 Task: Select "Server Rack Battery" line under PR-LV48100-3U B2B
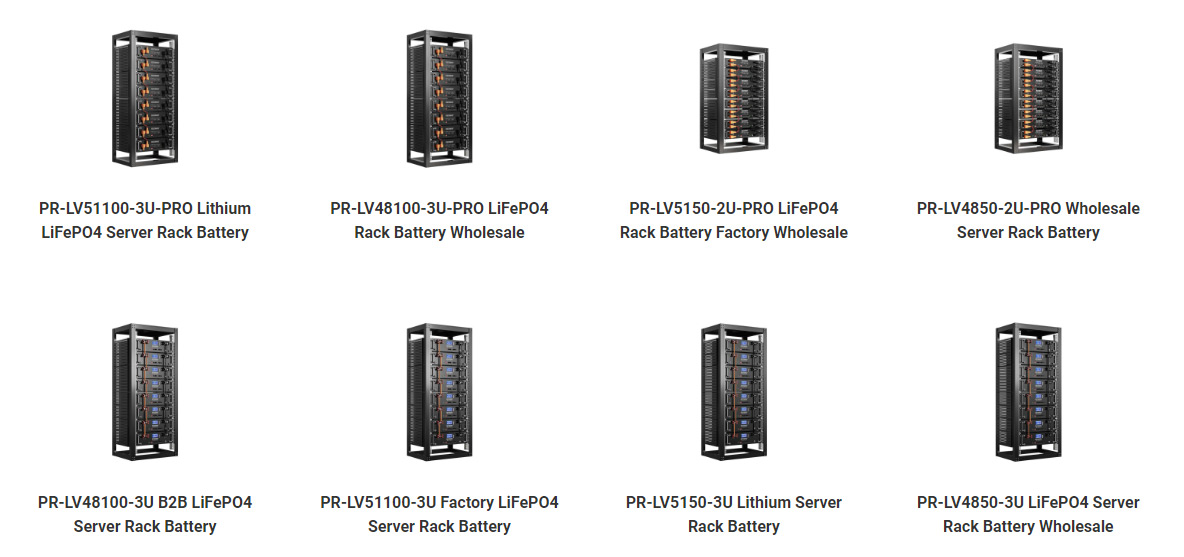pos(145,526)
